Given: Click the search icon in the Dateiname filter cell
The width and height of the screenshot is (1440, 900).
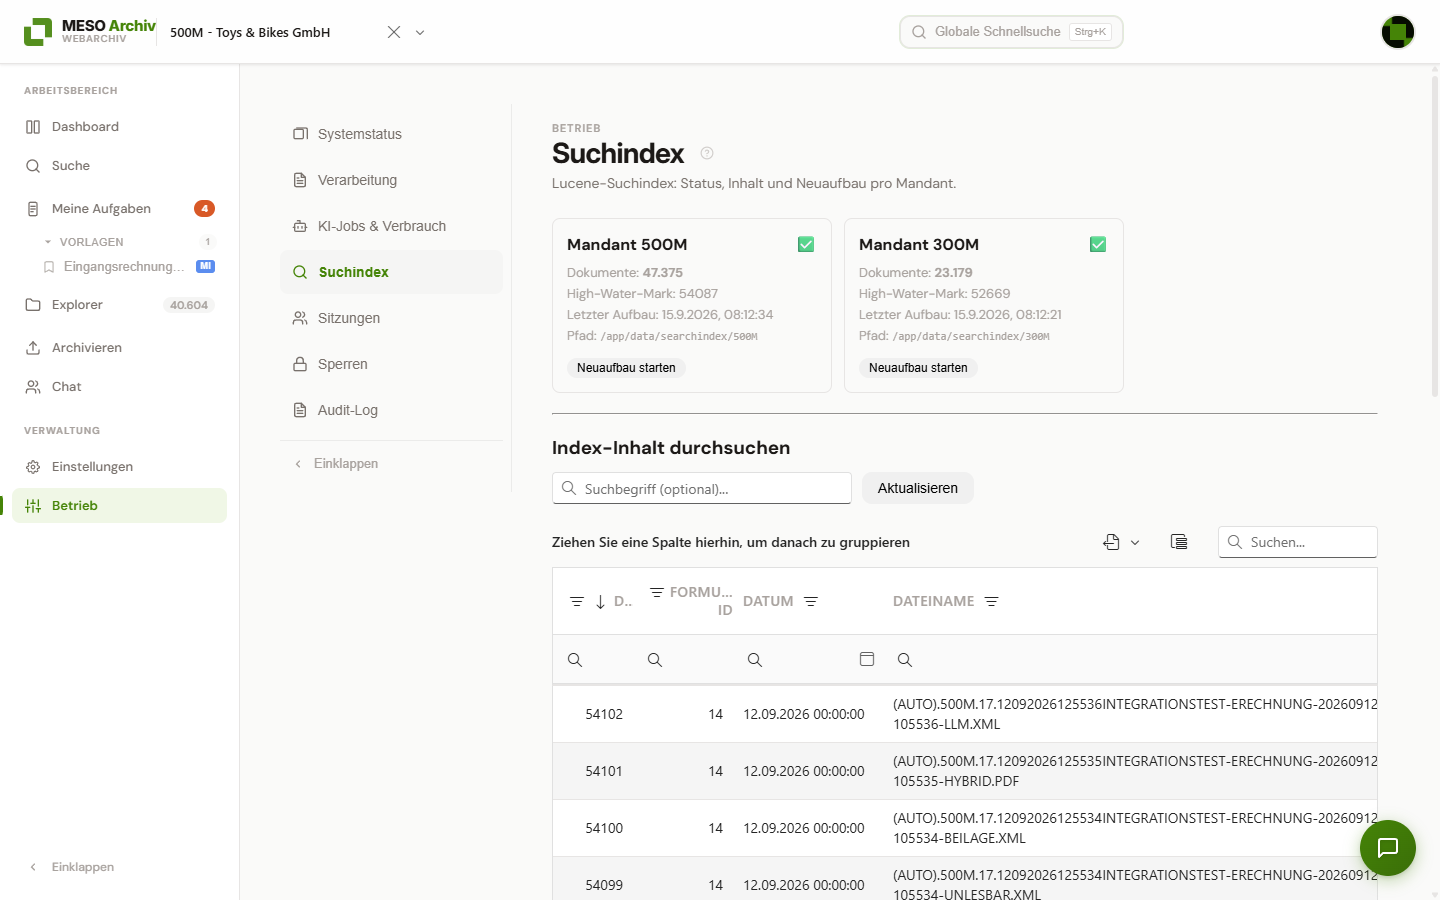Looking at the screenshot, I should tap(905, 660).
